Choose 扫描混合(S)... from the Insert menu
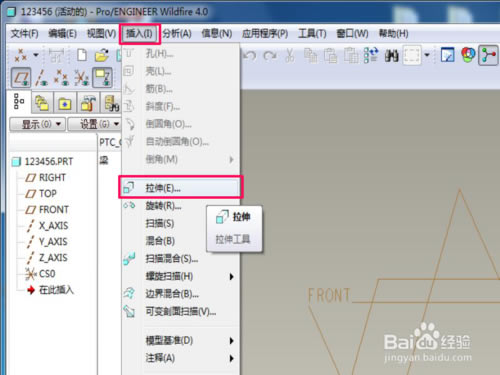Screen dimensions: 500x375 (x=180, y=259)
